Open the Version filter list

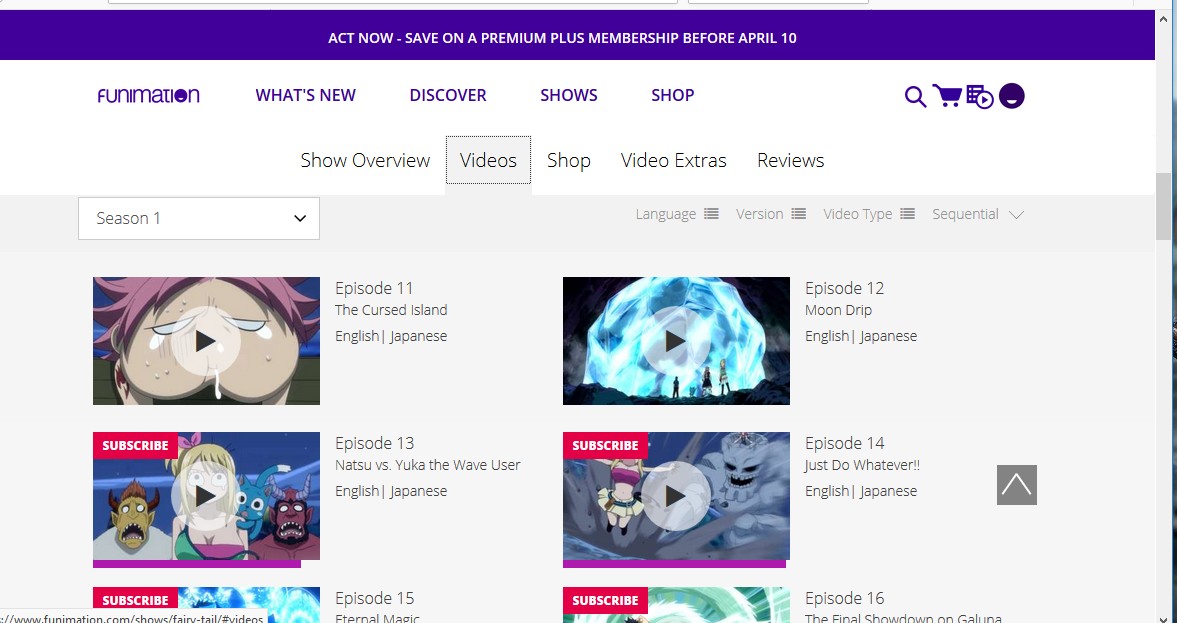point(771,214)
